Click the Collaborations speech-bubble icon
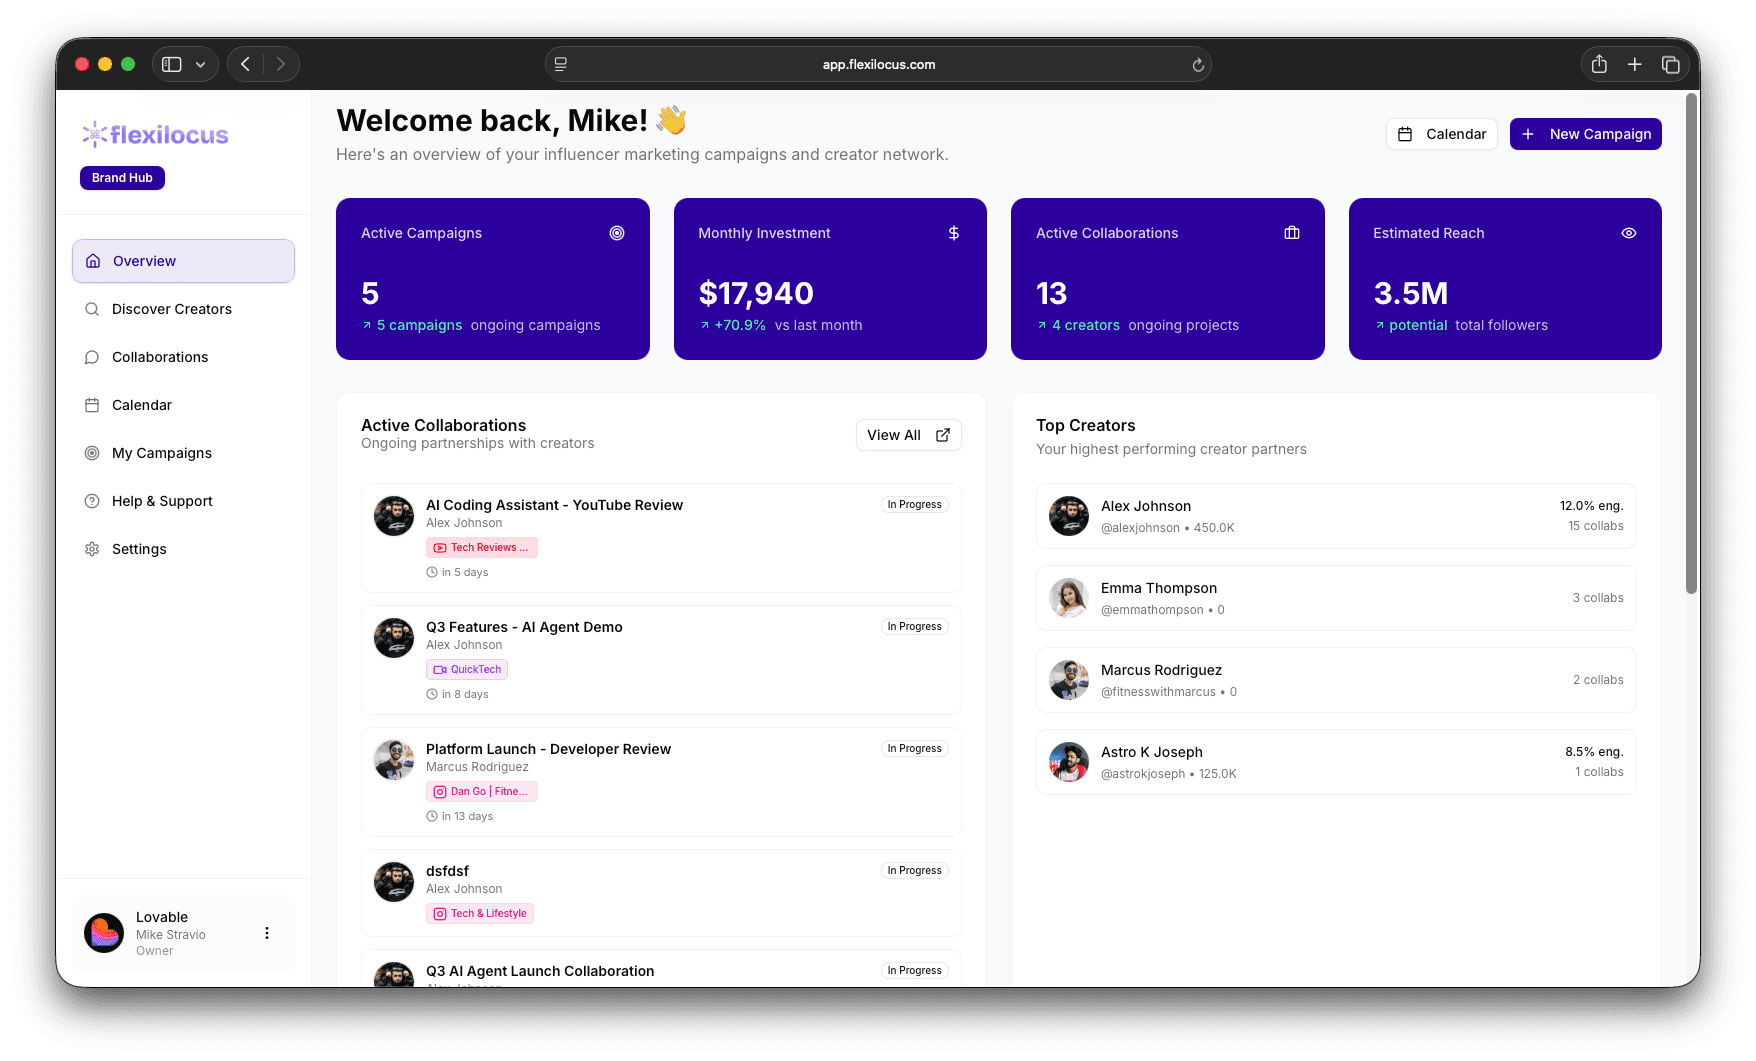This screenshot has height=1061, width=1756. (x=92, y=357)
